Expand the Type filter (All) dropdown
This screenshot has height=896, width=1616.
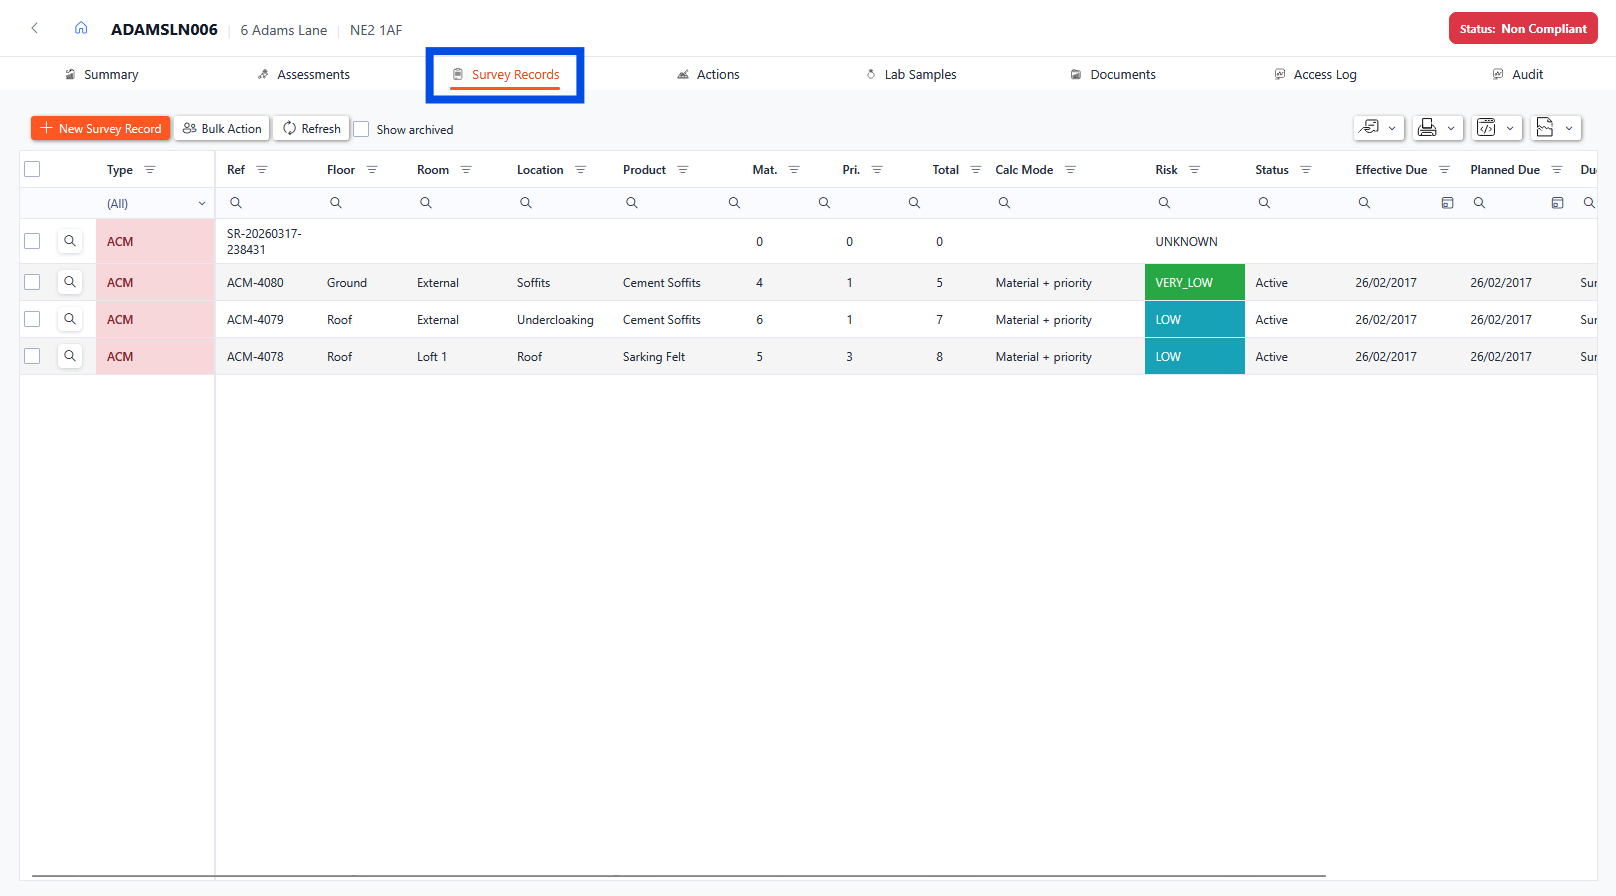pos(155,203)
